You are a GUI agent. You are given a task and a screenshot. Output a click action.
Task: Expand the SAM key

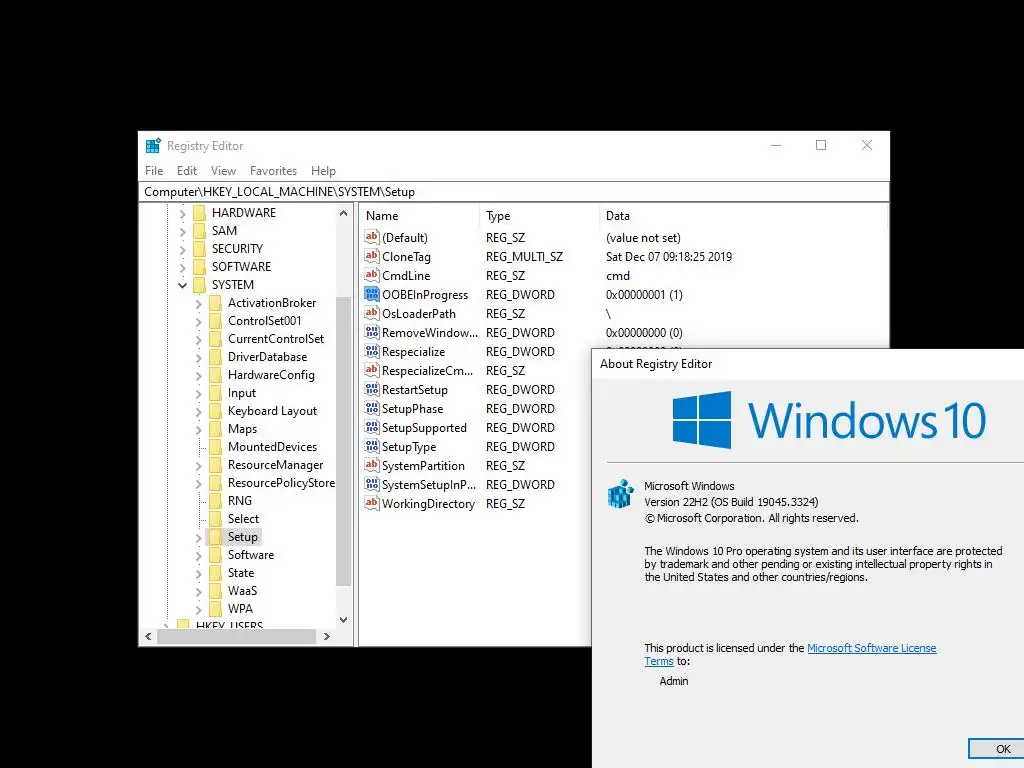click(182, 231)
